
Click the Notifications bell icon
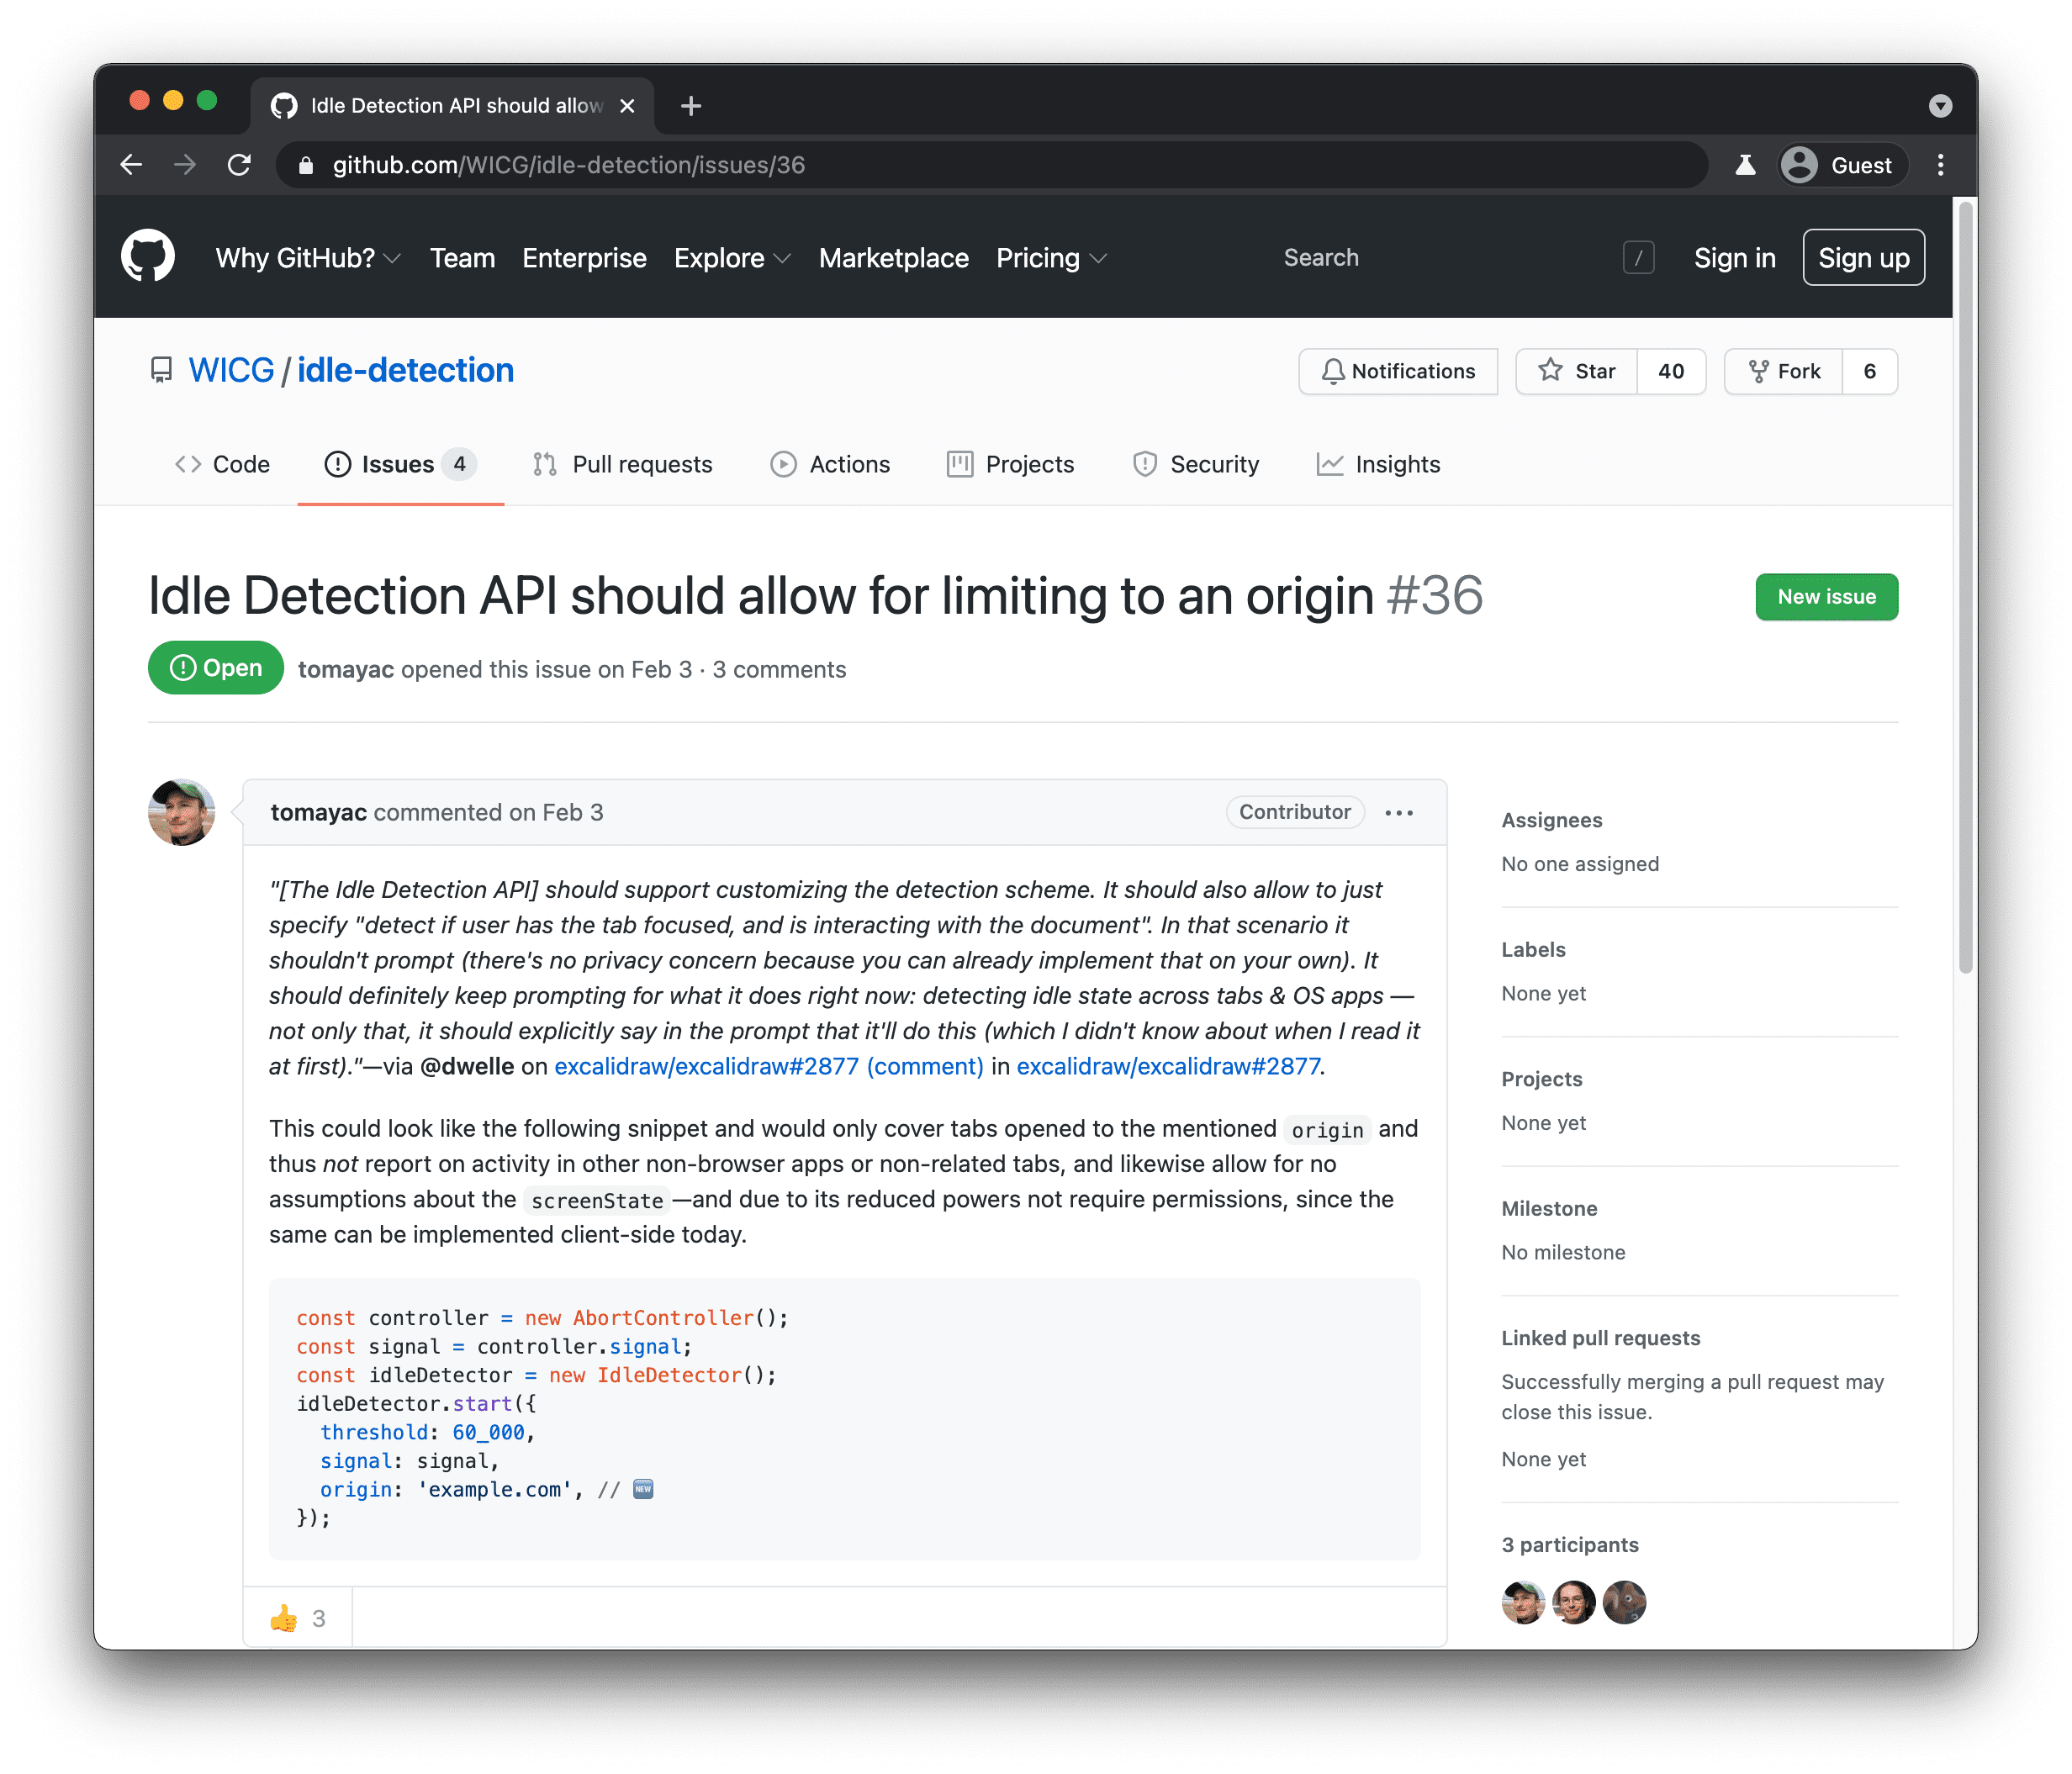1333,372
